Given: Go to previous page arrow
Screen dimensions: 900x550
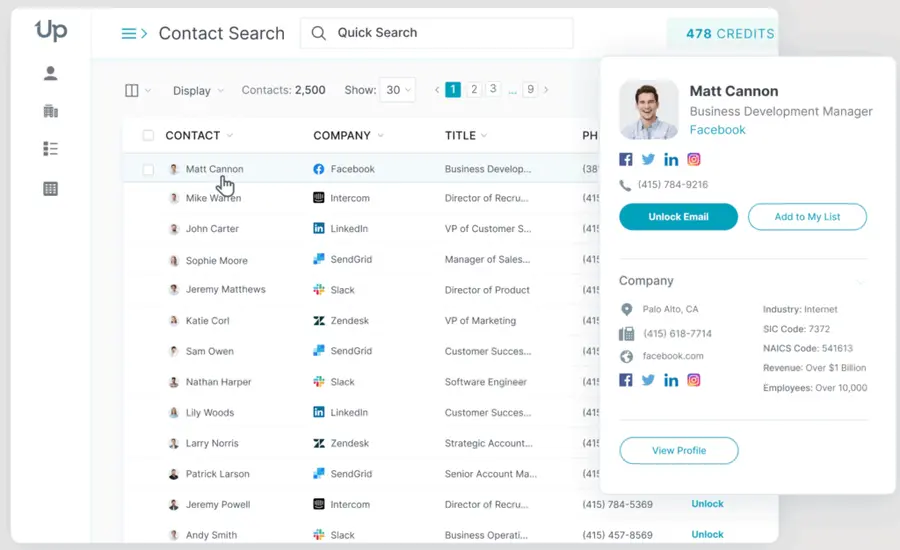Looking at the screenshot, I should coord(437,90).
